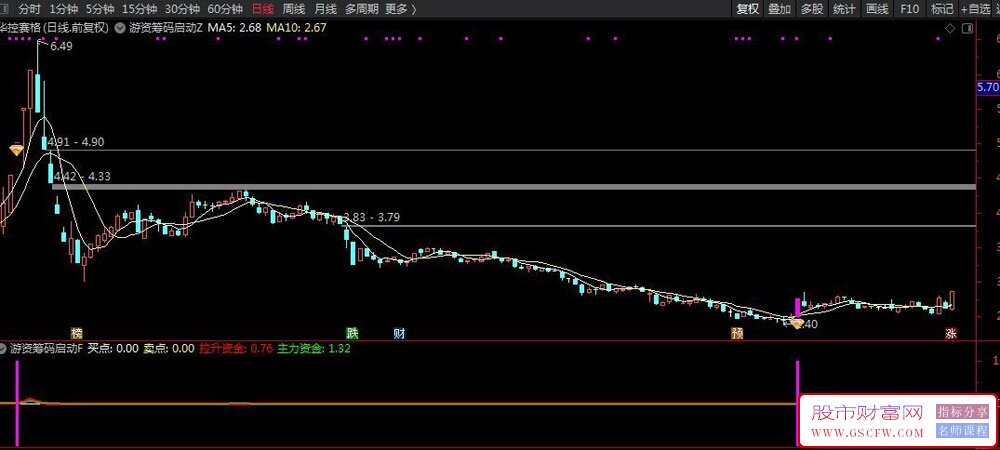Screen dimensions: 1000x450
Task: Select the 3.83 - 3.79 gap line label
Action: click(x=372, y=217)
